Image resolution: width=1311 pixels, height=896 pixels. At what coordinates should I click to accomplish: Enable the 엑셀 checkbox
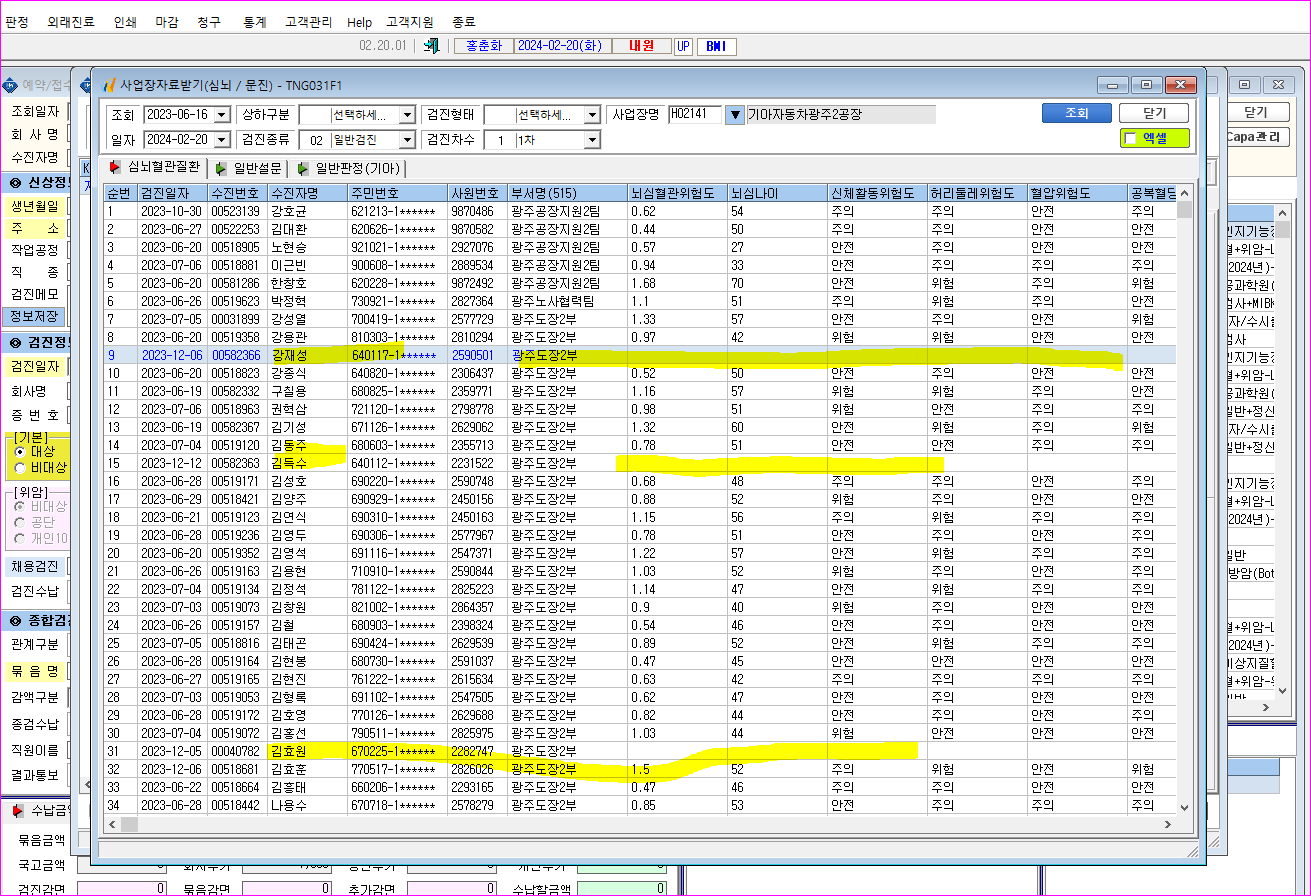coord(1131,139)
